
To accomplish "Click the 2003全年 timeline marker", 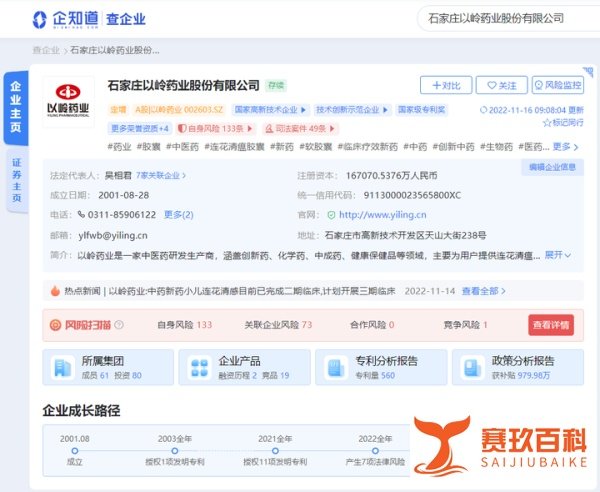I will pos(175,451).
